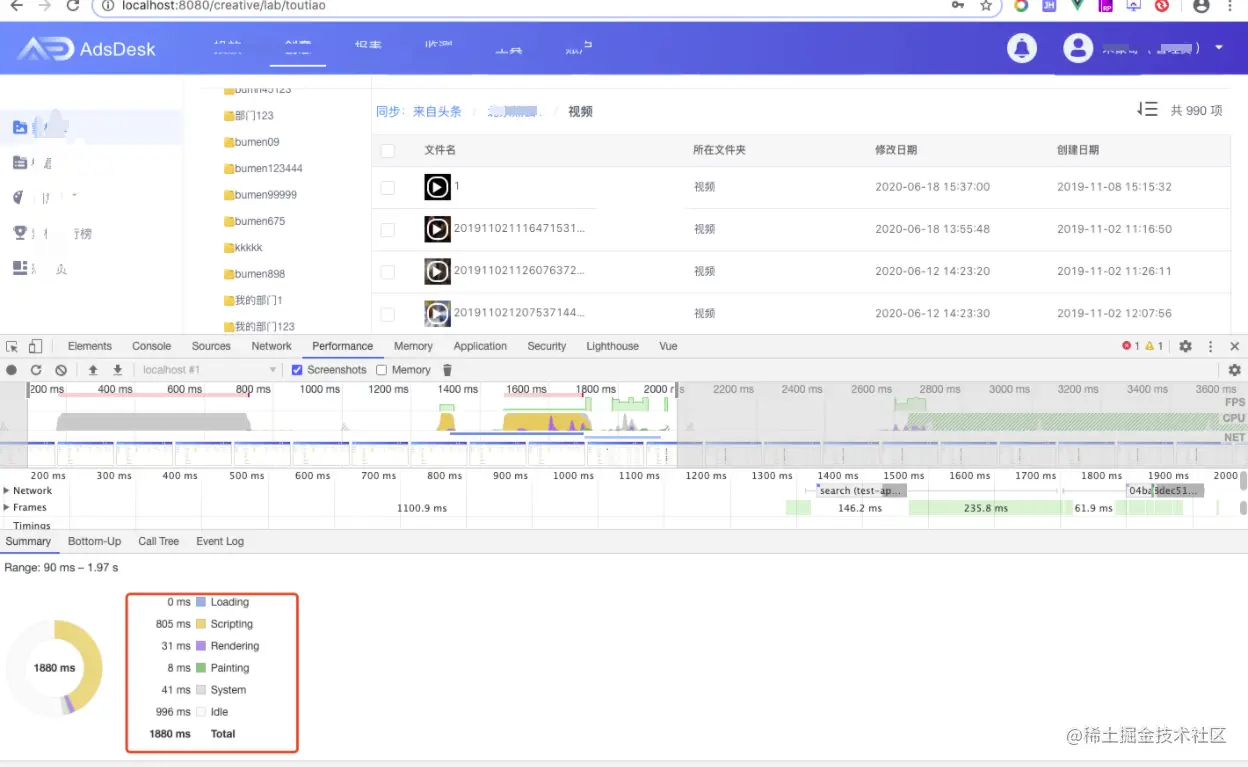Image resolution: width=1248 pixels, height=767 pixels.
Task: Enable the Memory checkbox
Action: [x=381, y=370]
